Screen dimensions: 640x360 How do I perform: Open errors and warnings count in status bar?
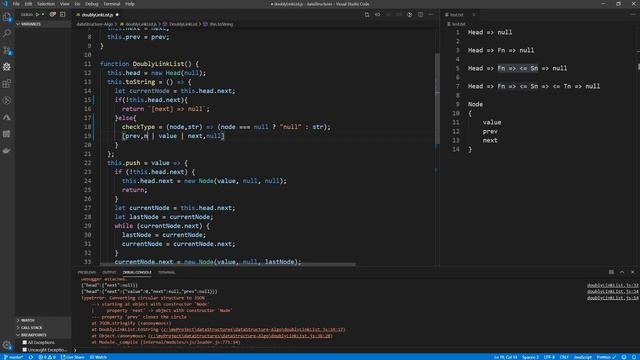(47, 357)
